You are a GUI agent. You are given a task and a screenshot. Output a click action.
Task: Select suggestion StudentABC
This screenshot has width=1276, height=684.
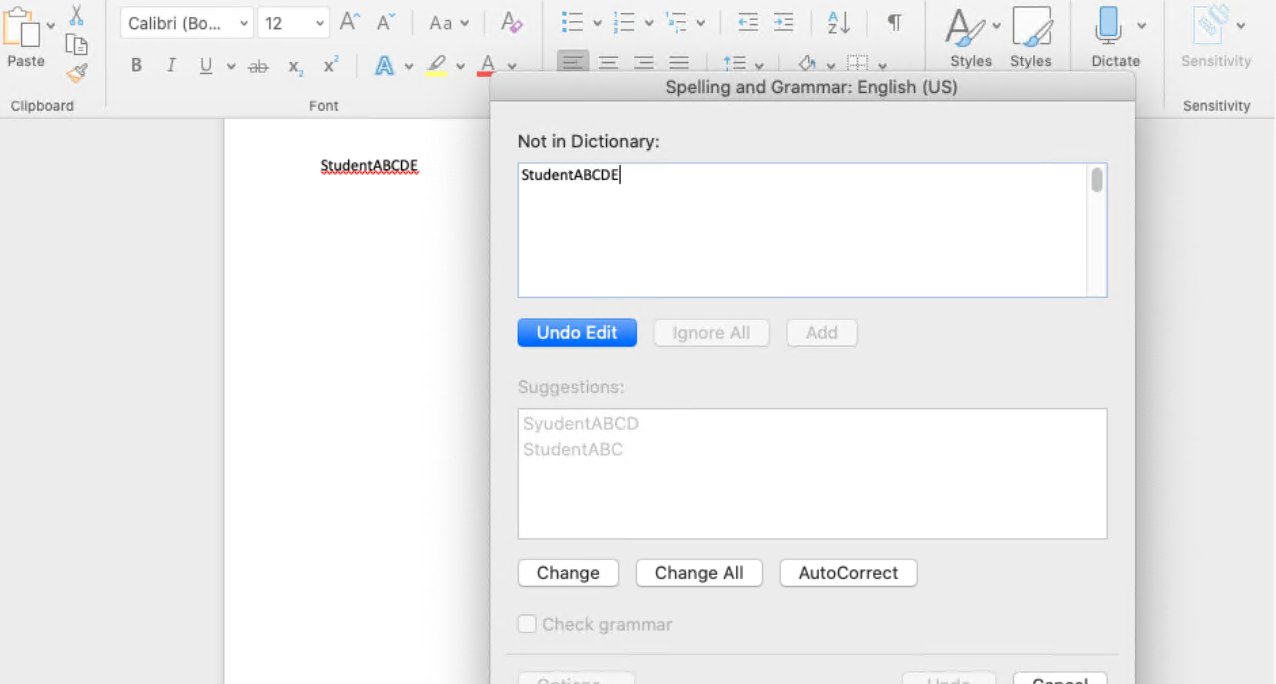573,450
